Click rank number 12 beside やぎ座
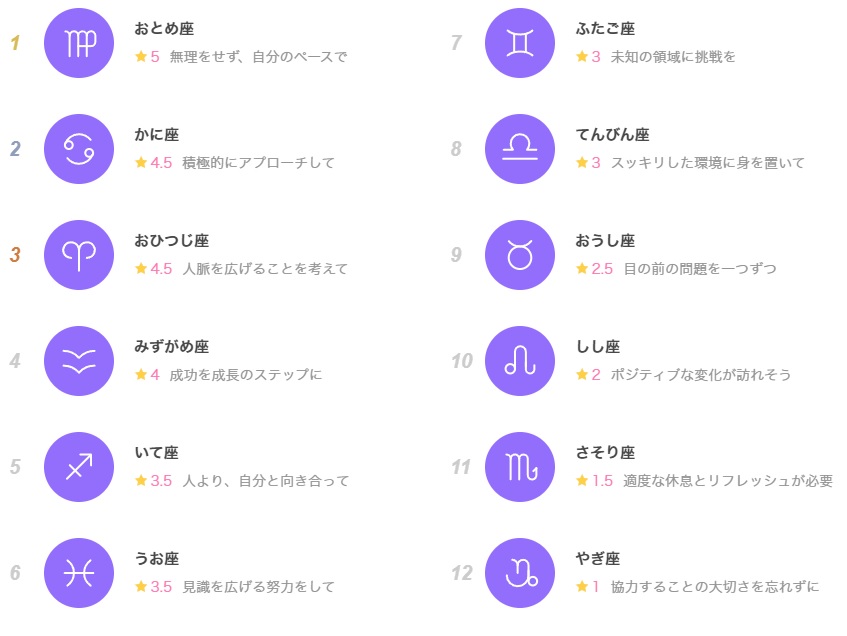 462,573
